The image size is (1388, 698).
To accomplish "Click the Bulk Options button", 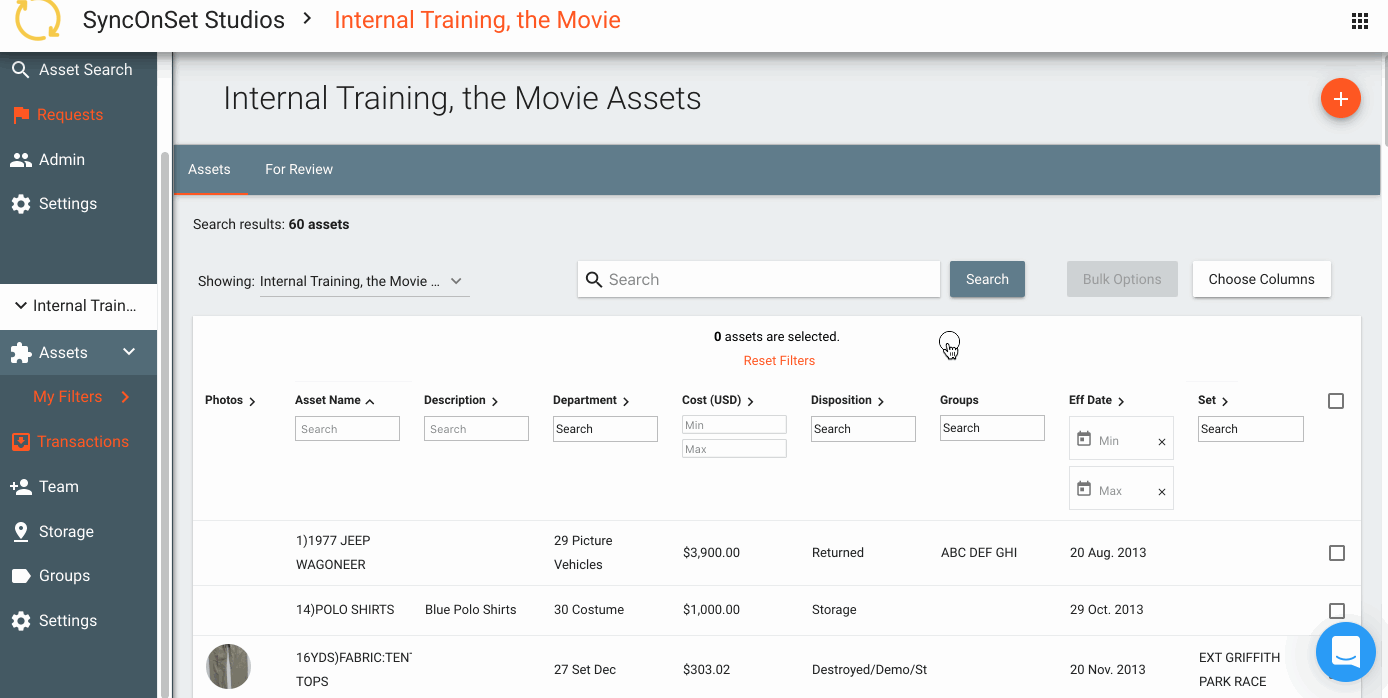I will (1122, 280).
